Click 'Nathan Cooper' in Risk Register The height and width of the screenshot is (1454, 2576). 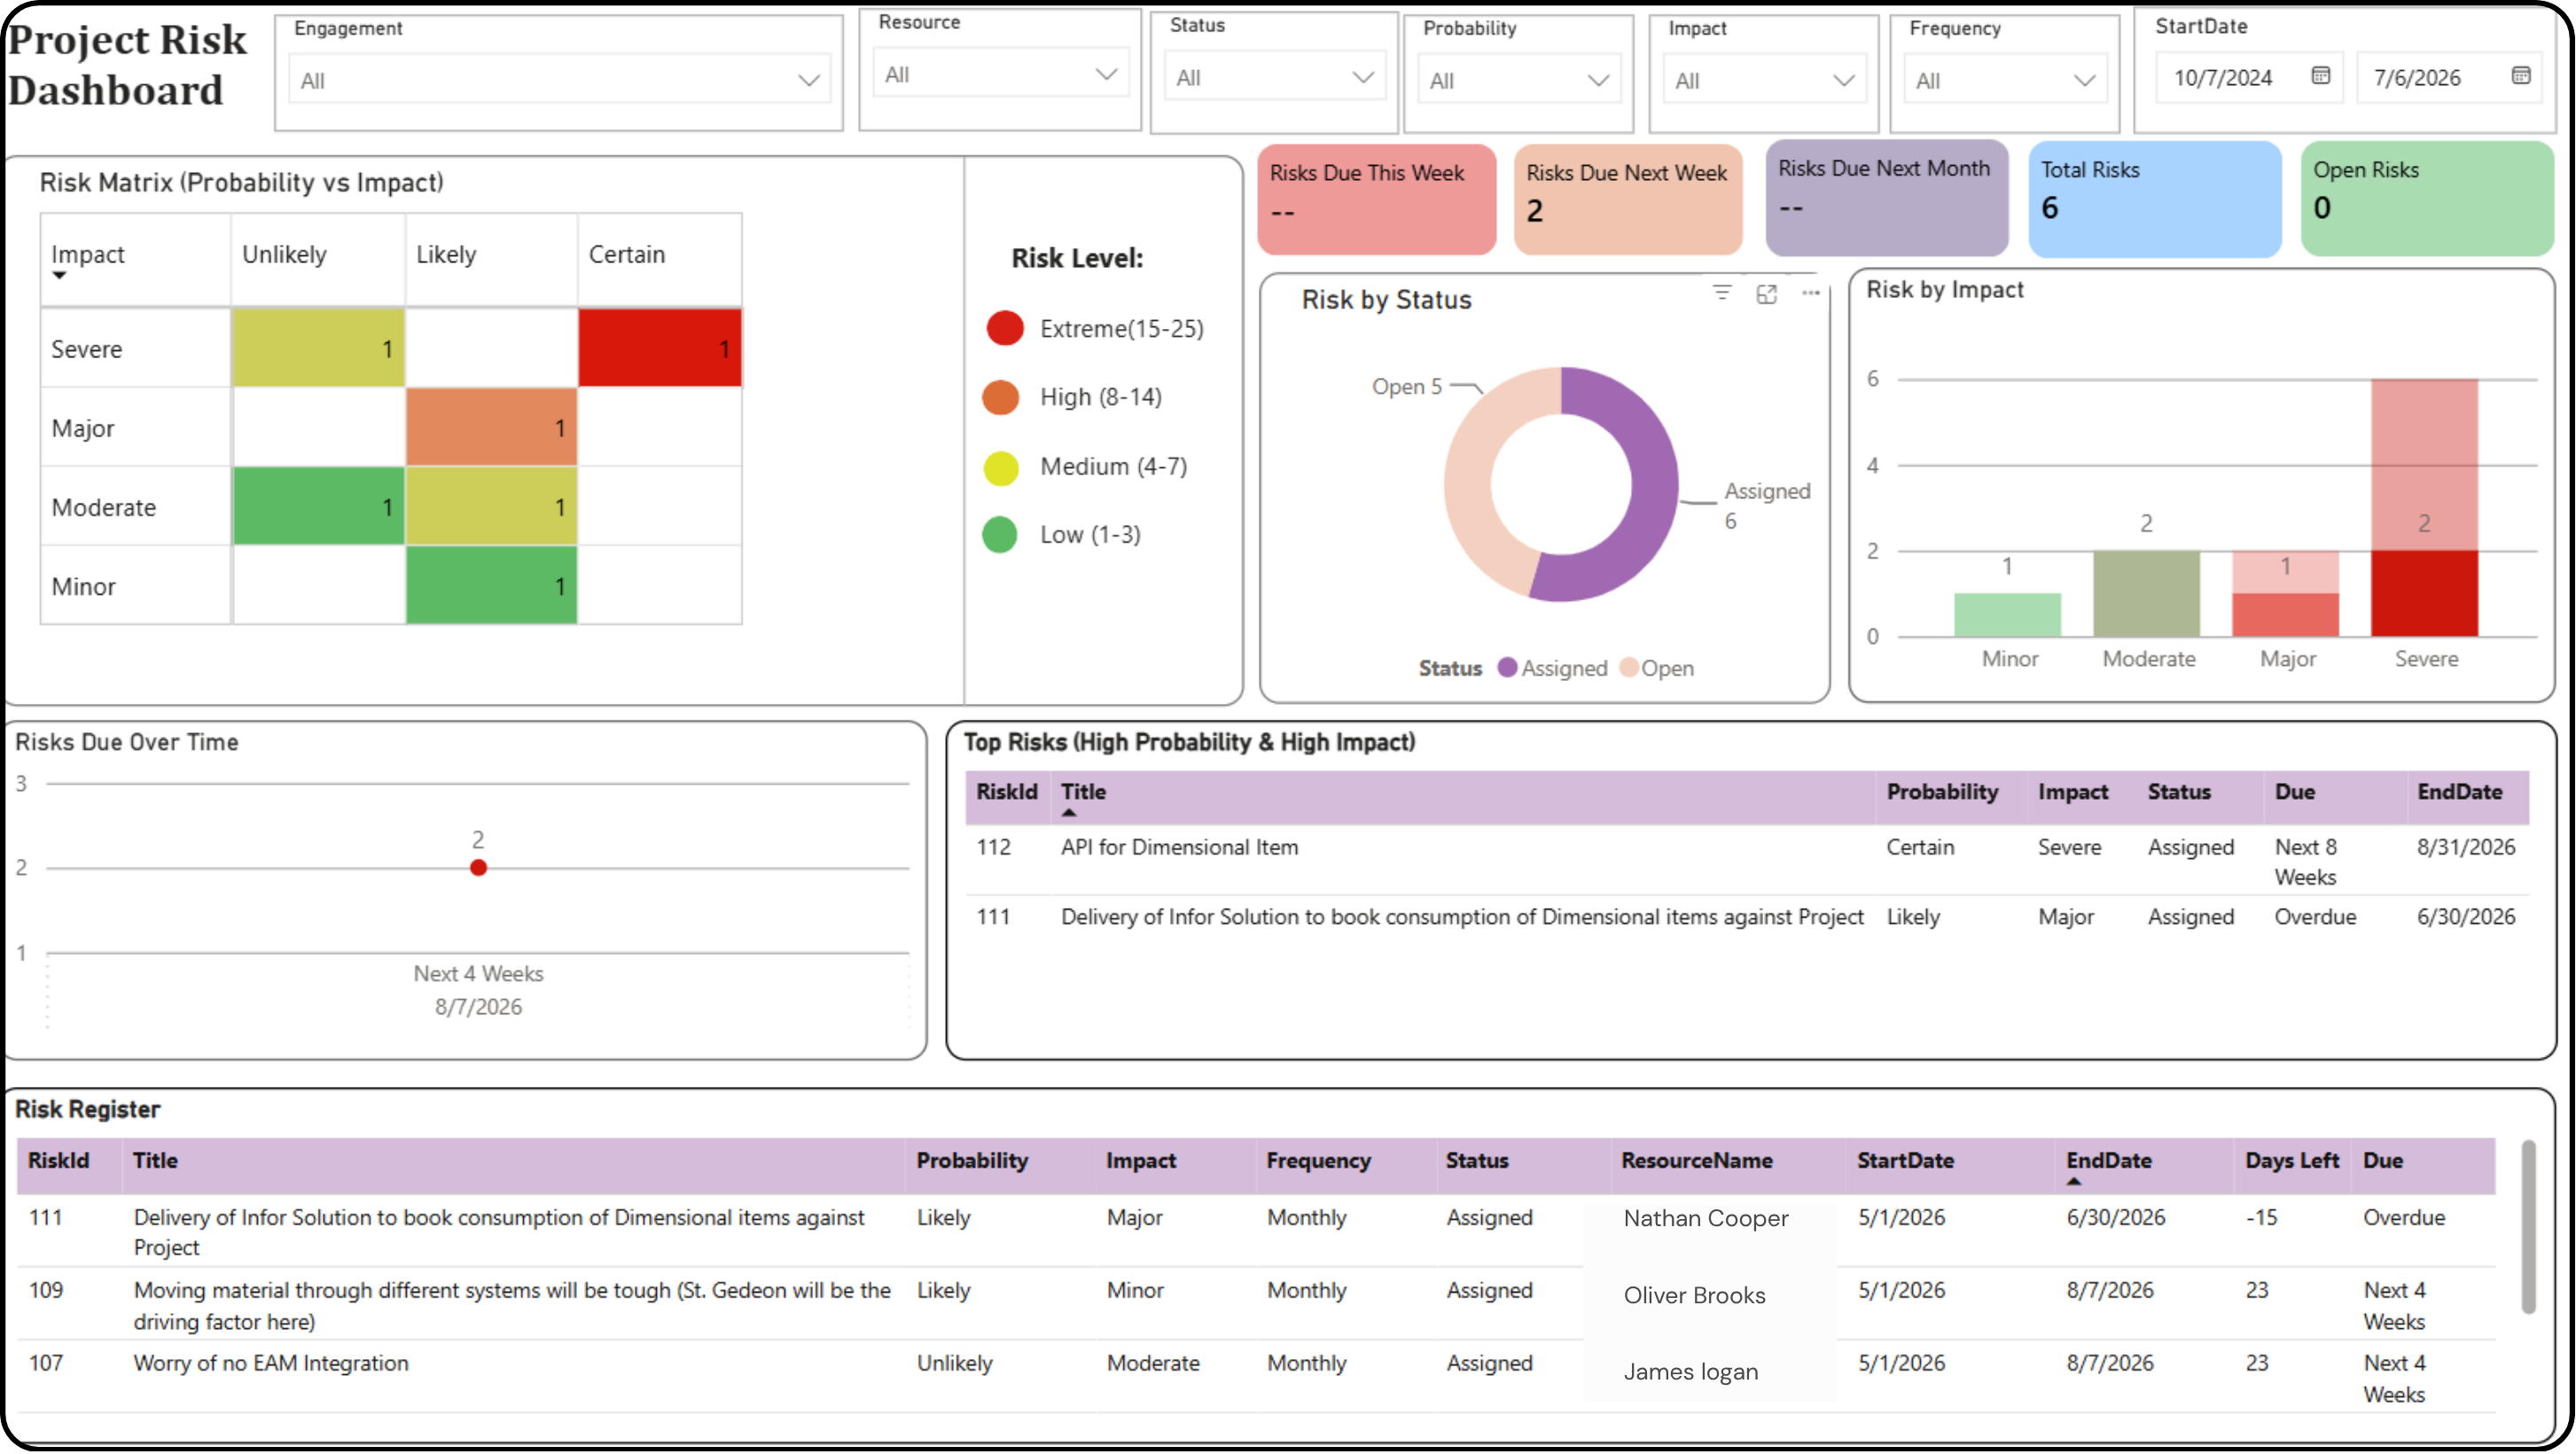(x=1706, y=1218)
